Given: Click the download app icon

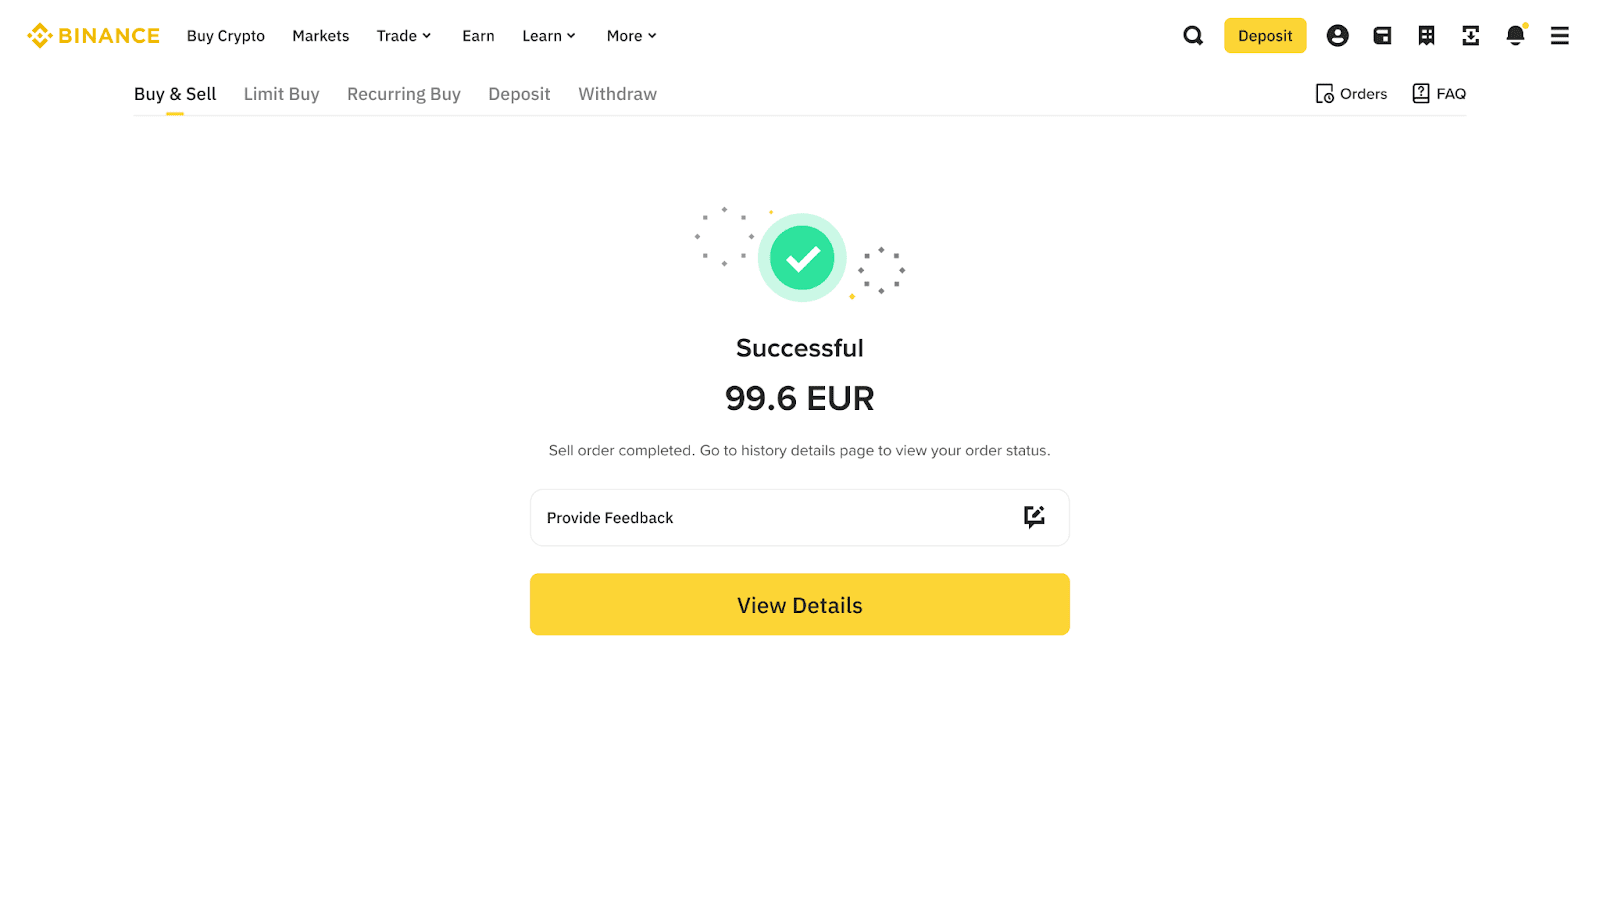Looking at the screenshot, I should tap(1470, 36).
